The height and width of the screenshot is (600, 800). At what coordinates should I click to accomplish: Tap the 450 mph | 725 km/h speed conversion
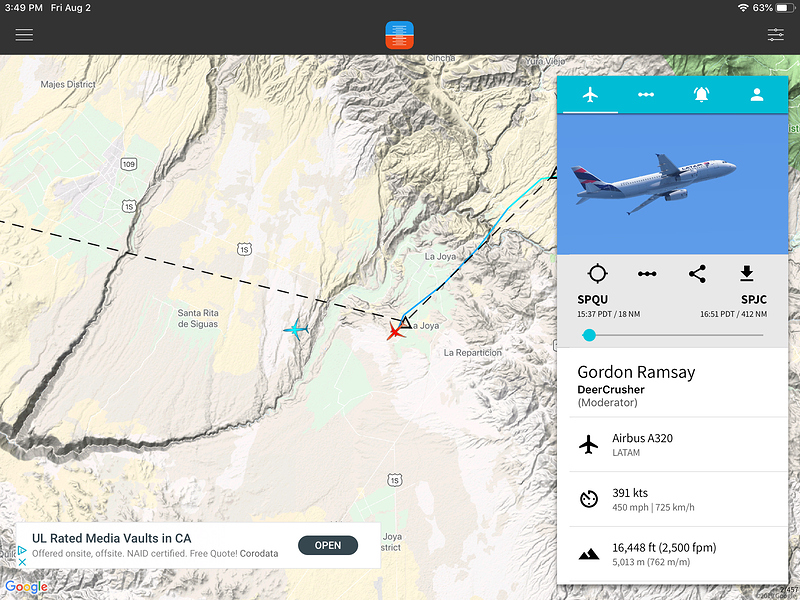[x=653, y=508]
